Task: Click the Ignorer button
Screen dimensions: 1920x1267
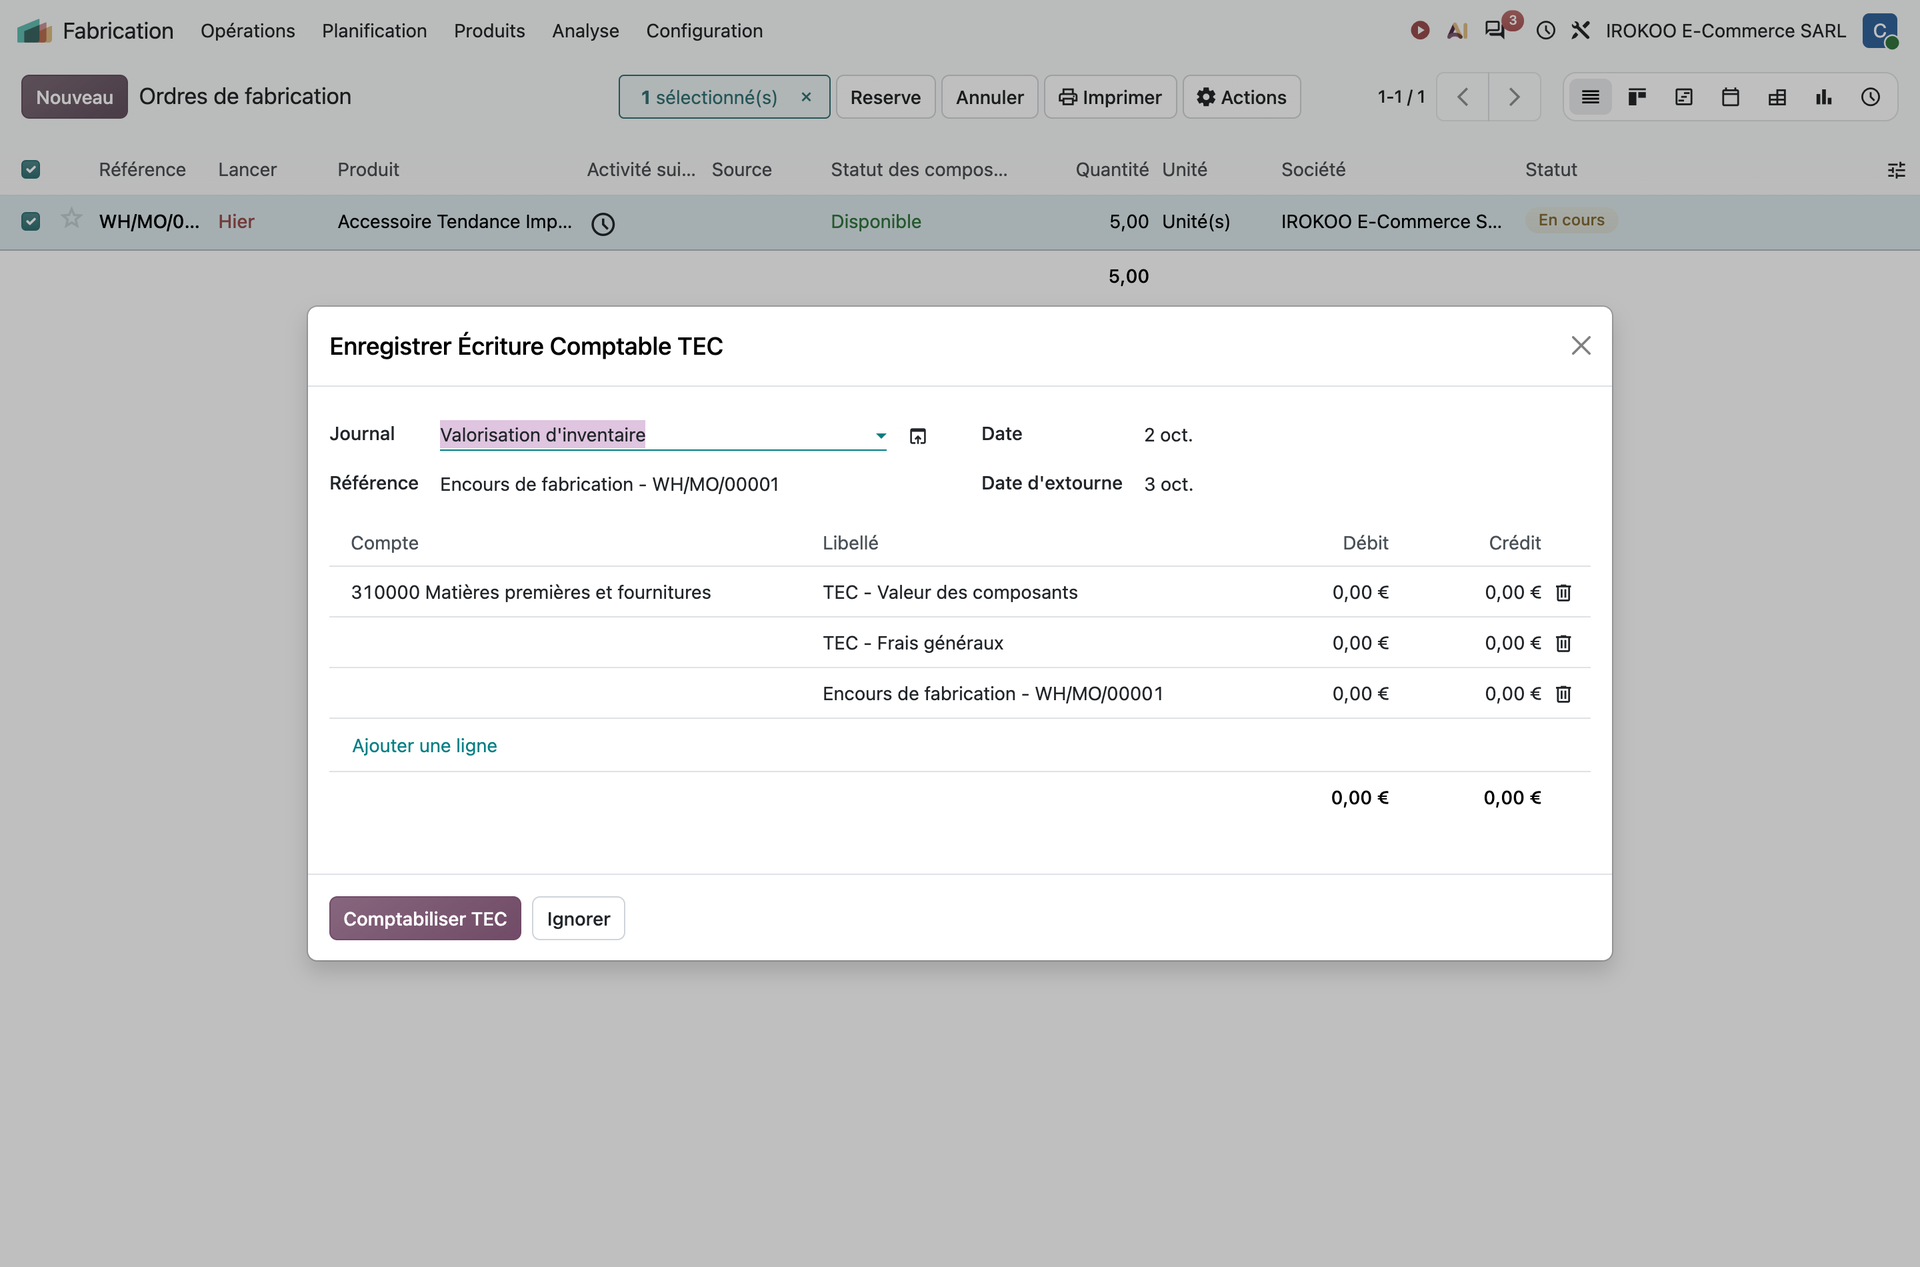Action: (x=578, y=918)
